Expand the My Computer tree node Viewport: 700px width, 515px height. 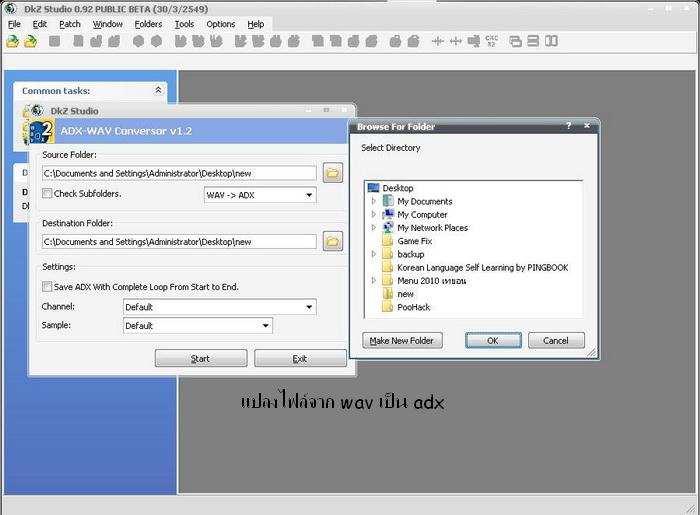coord(374,215)
